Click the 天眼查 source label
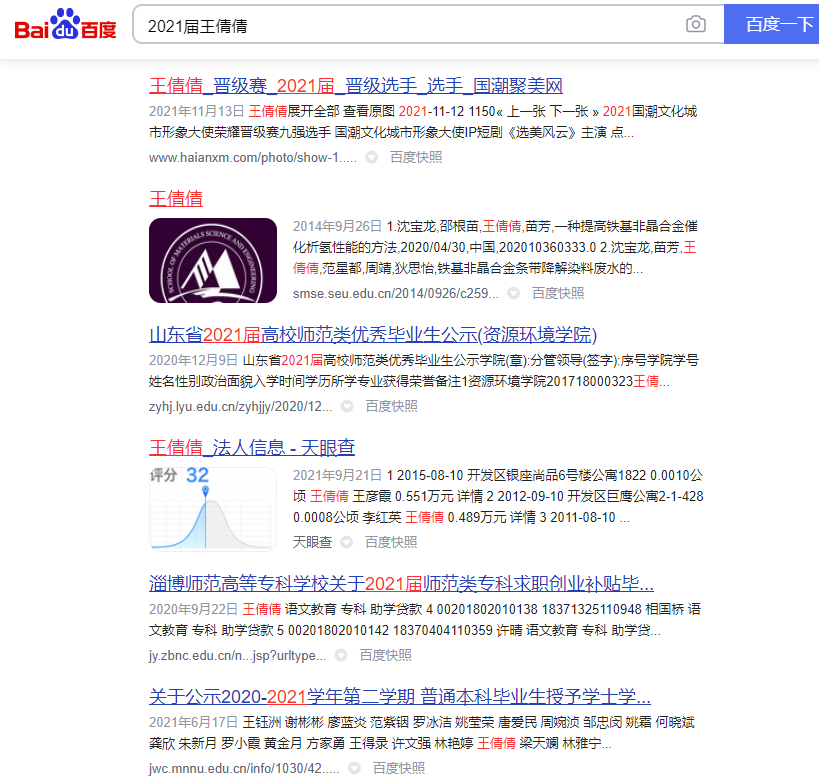Viewport: 819px width, 781px height. (312, 542)
